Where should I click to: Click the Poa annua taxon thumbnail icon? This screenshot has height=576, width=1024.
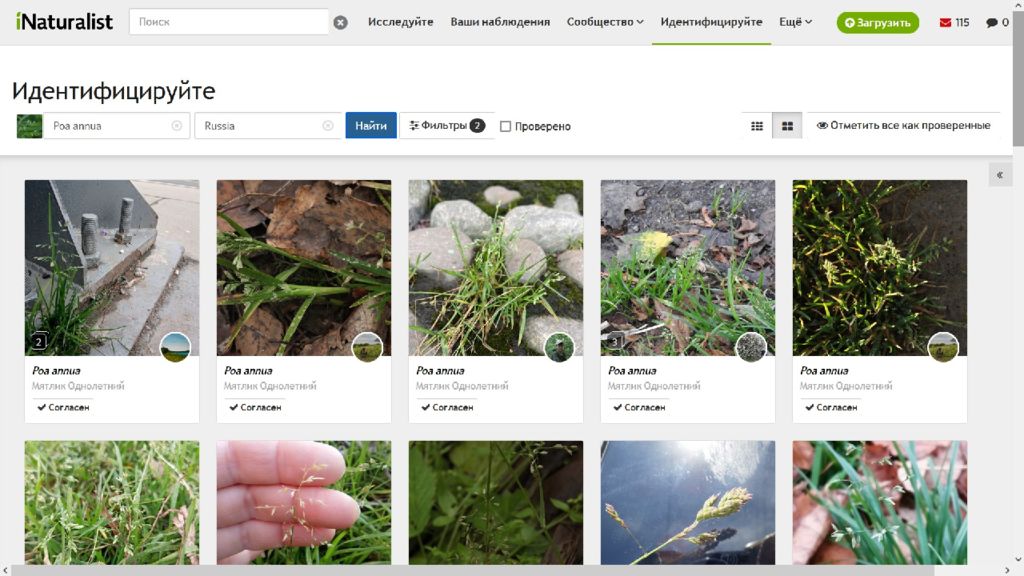(29, 126)
